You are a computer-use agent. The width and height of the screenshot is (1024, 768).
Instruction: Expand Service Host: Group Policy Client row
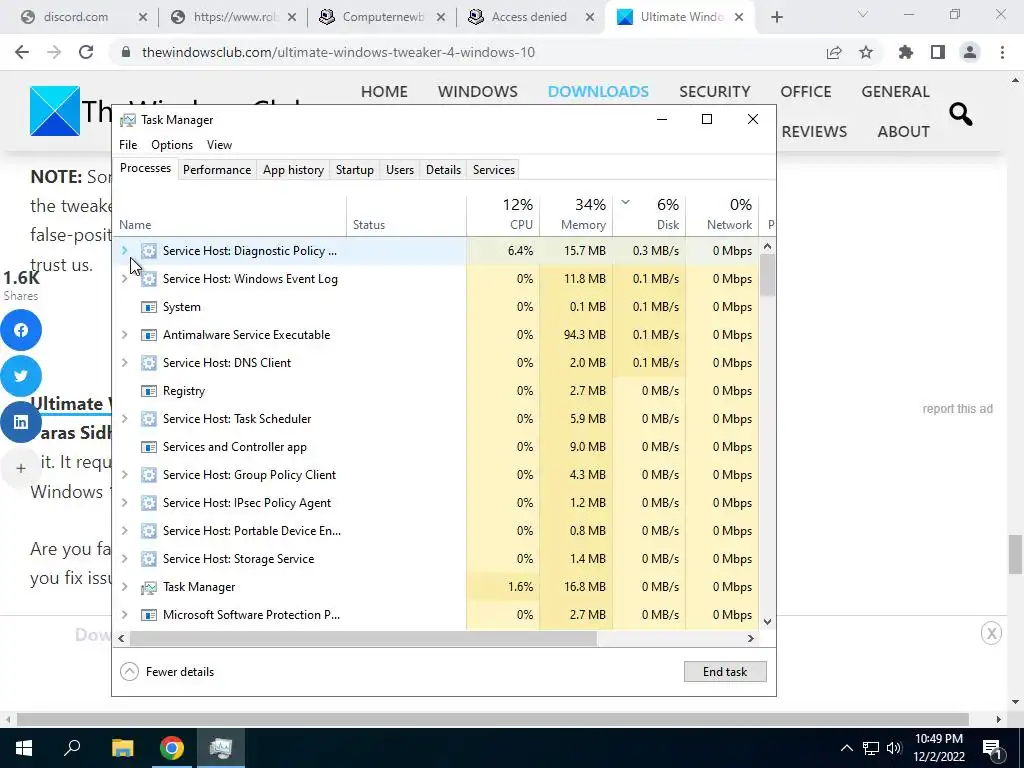click(x=124, y=475)
